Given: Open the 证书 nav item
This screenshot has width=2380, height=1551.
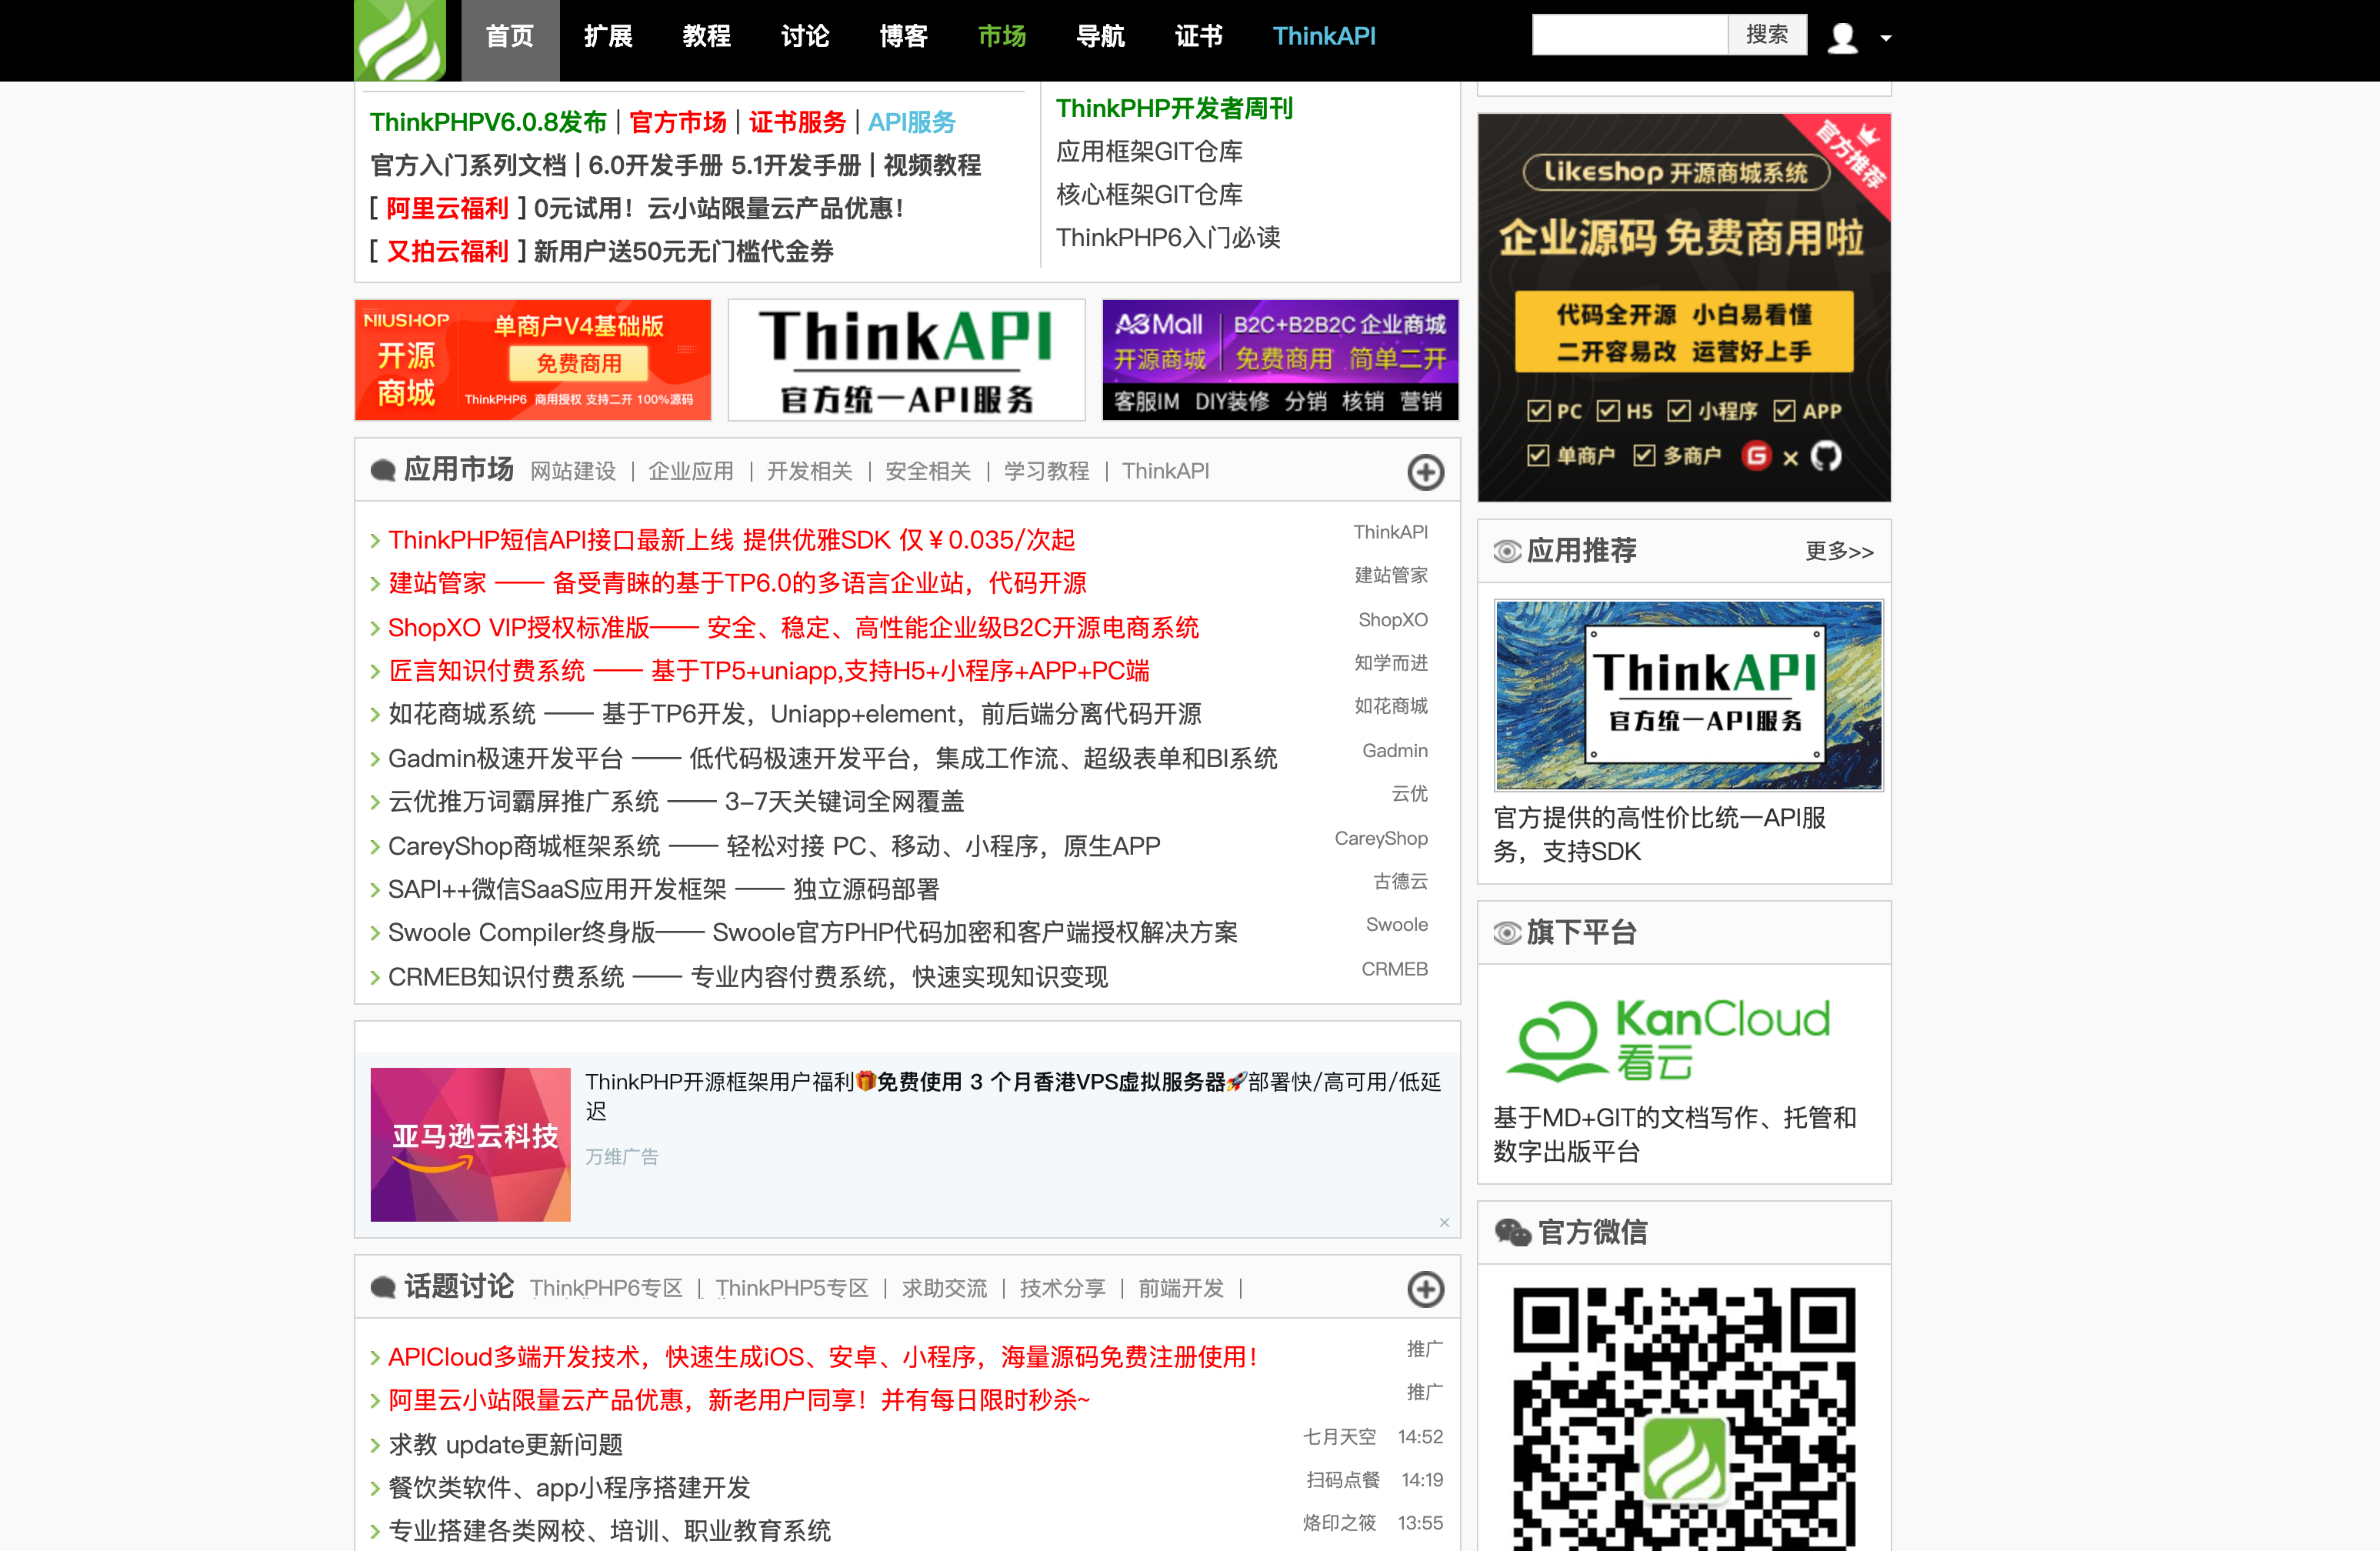Looking at the screenshot, I should (1199, 37).
